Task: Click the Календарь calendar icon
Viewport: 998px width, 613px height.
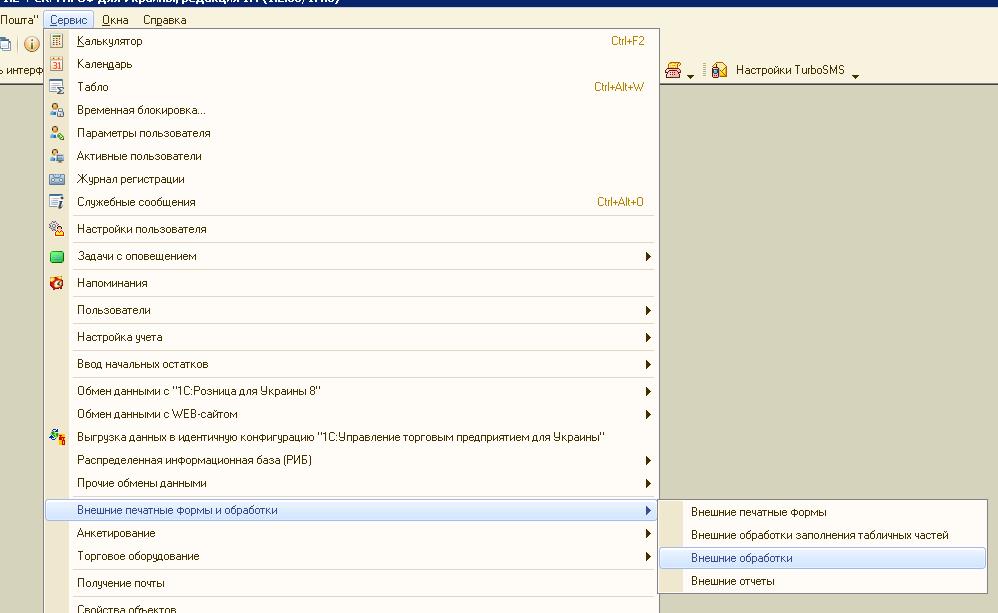Action: click(57, 64)
